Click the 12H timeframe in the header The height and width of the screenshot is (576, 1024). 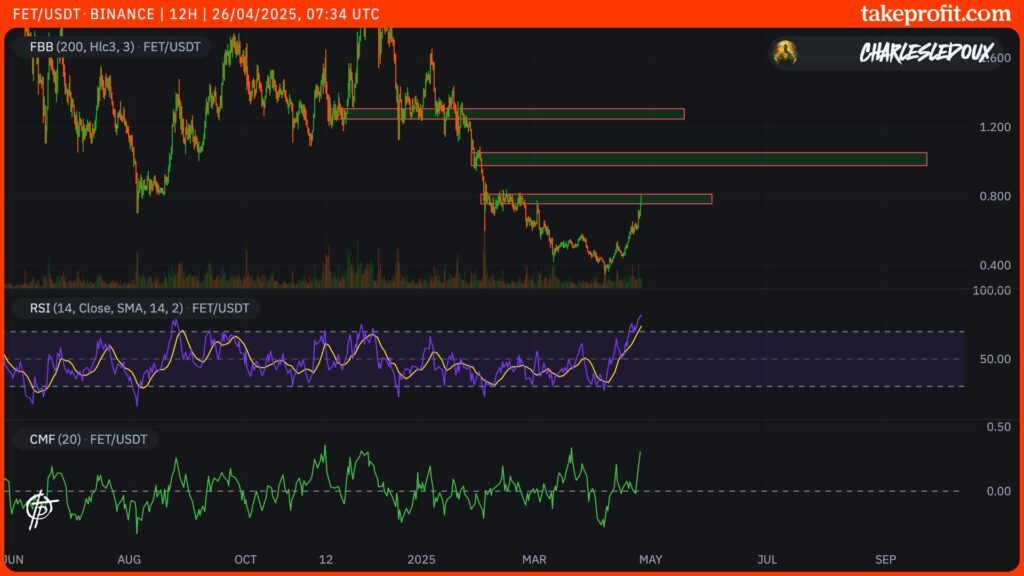click(x=182, y=14)
